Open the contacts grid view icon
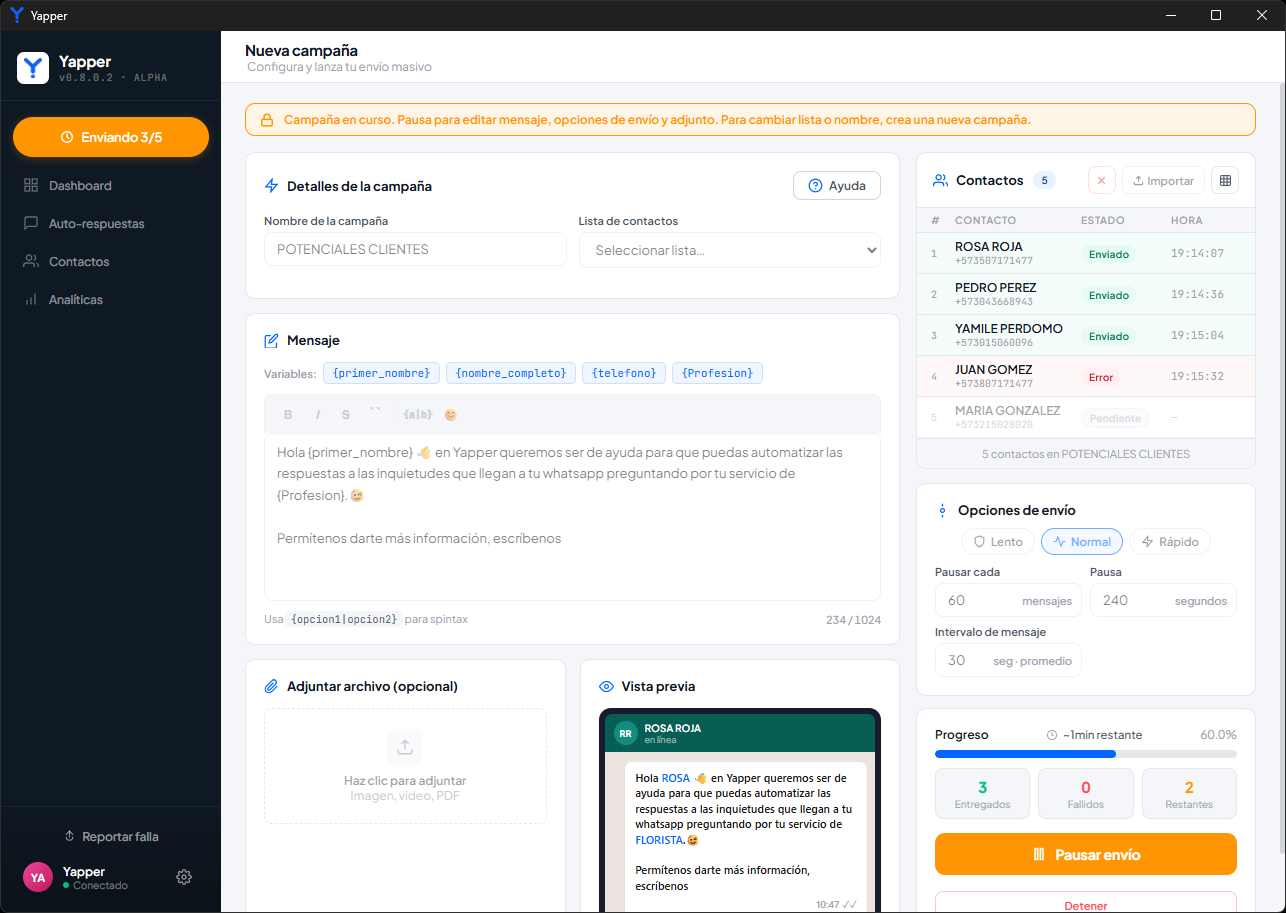The image size is (1286, 913). (1225, 181)
